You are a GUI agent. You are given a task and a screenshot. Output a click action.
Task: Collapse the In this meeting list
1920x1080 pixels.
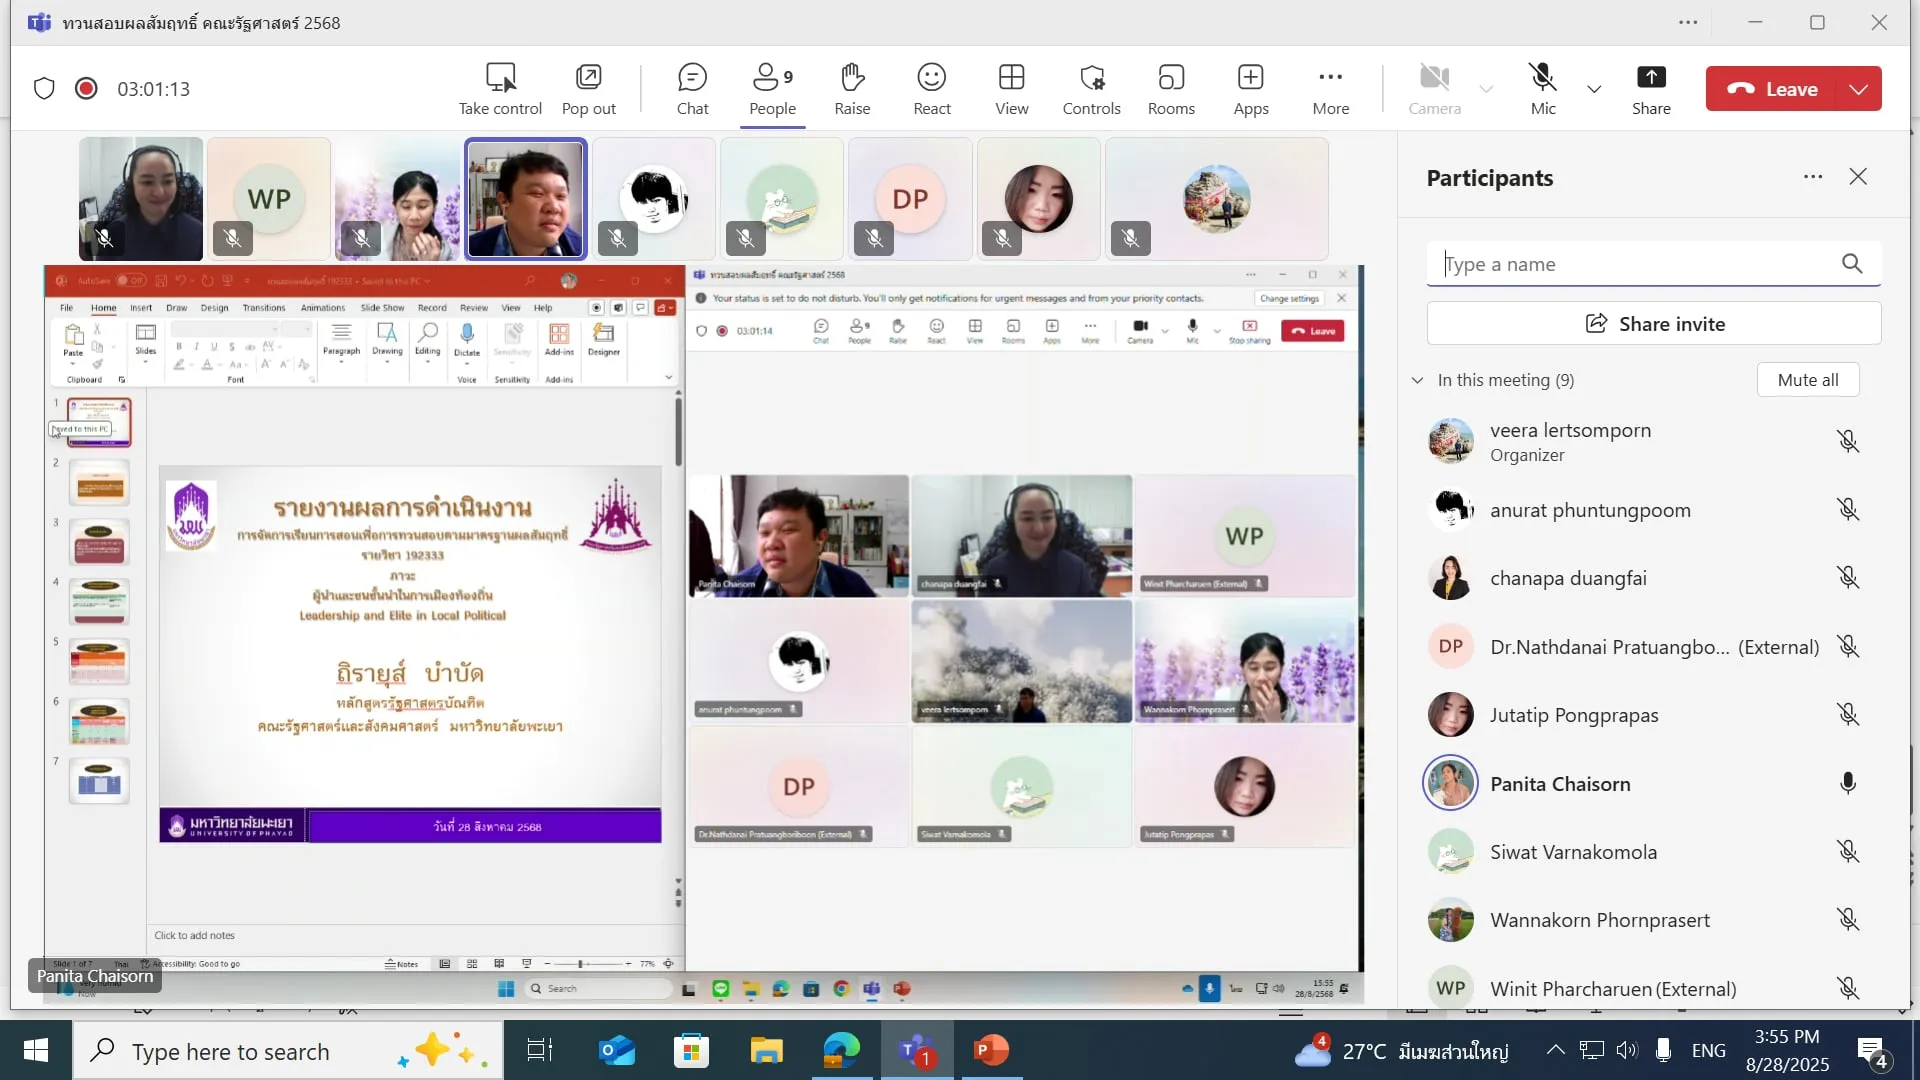(1417, 380)
